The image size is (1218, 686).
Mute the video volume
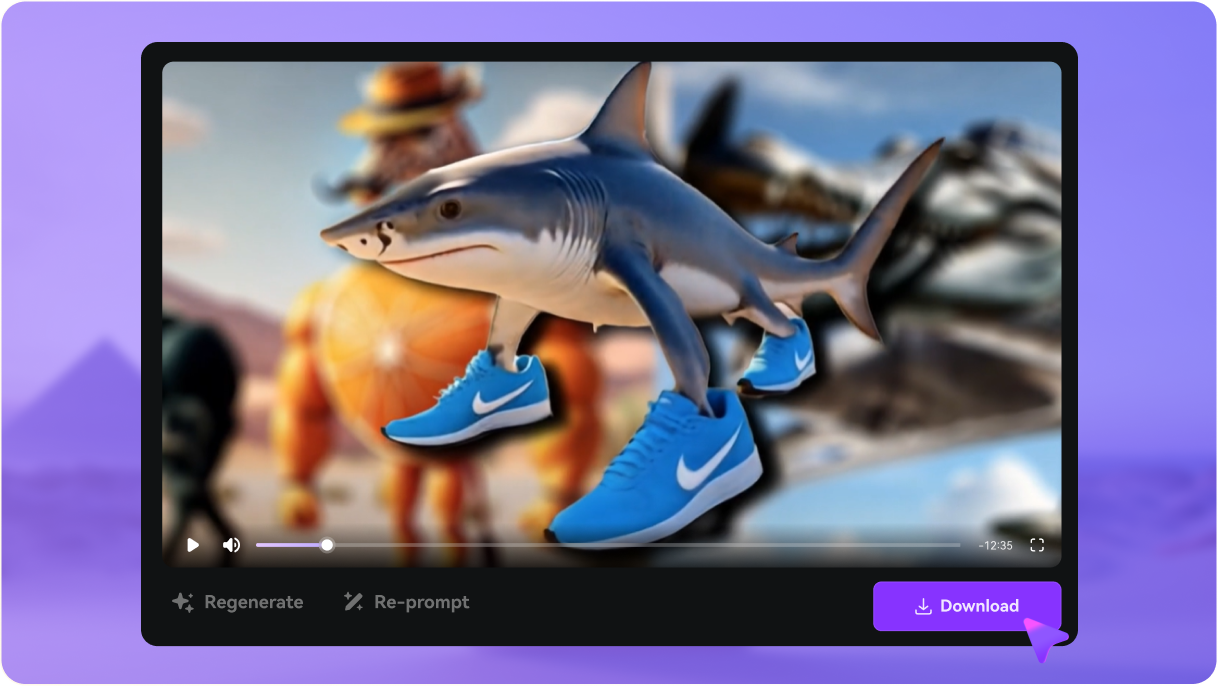coord(231,545)
